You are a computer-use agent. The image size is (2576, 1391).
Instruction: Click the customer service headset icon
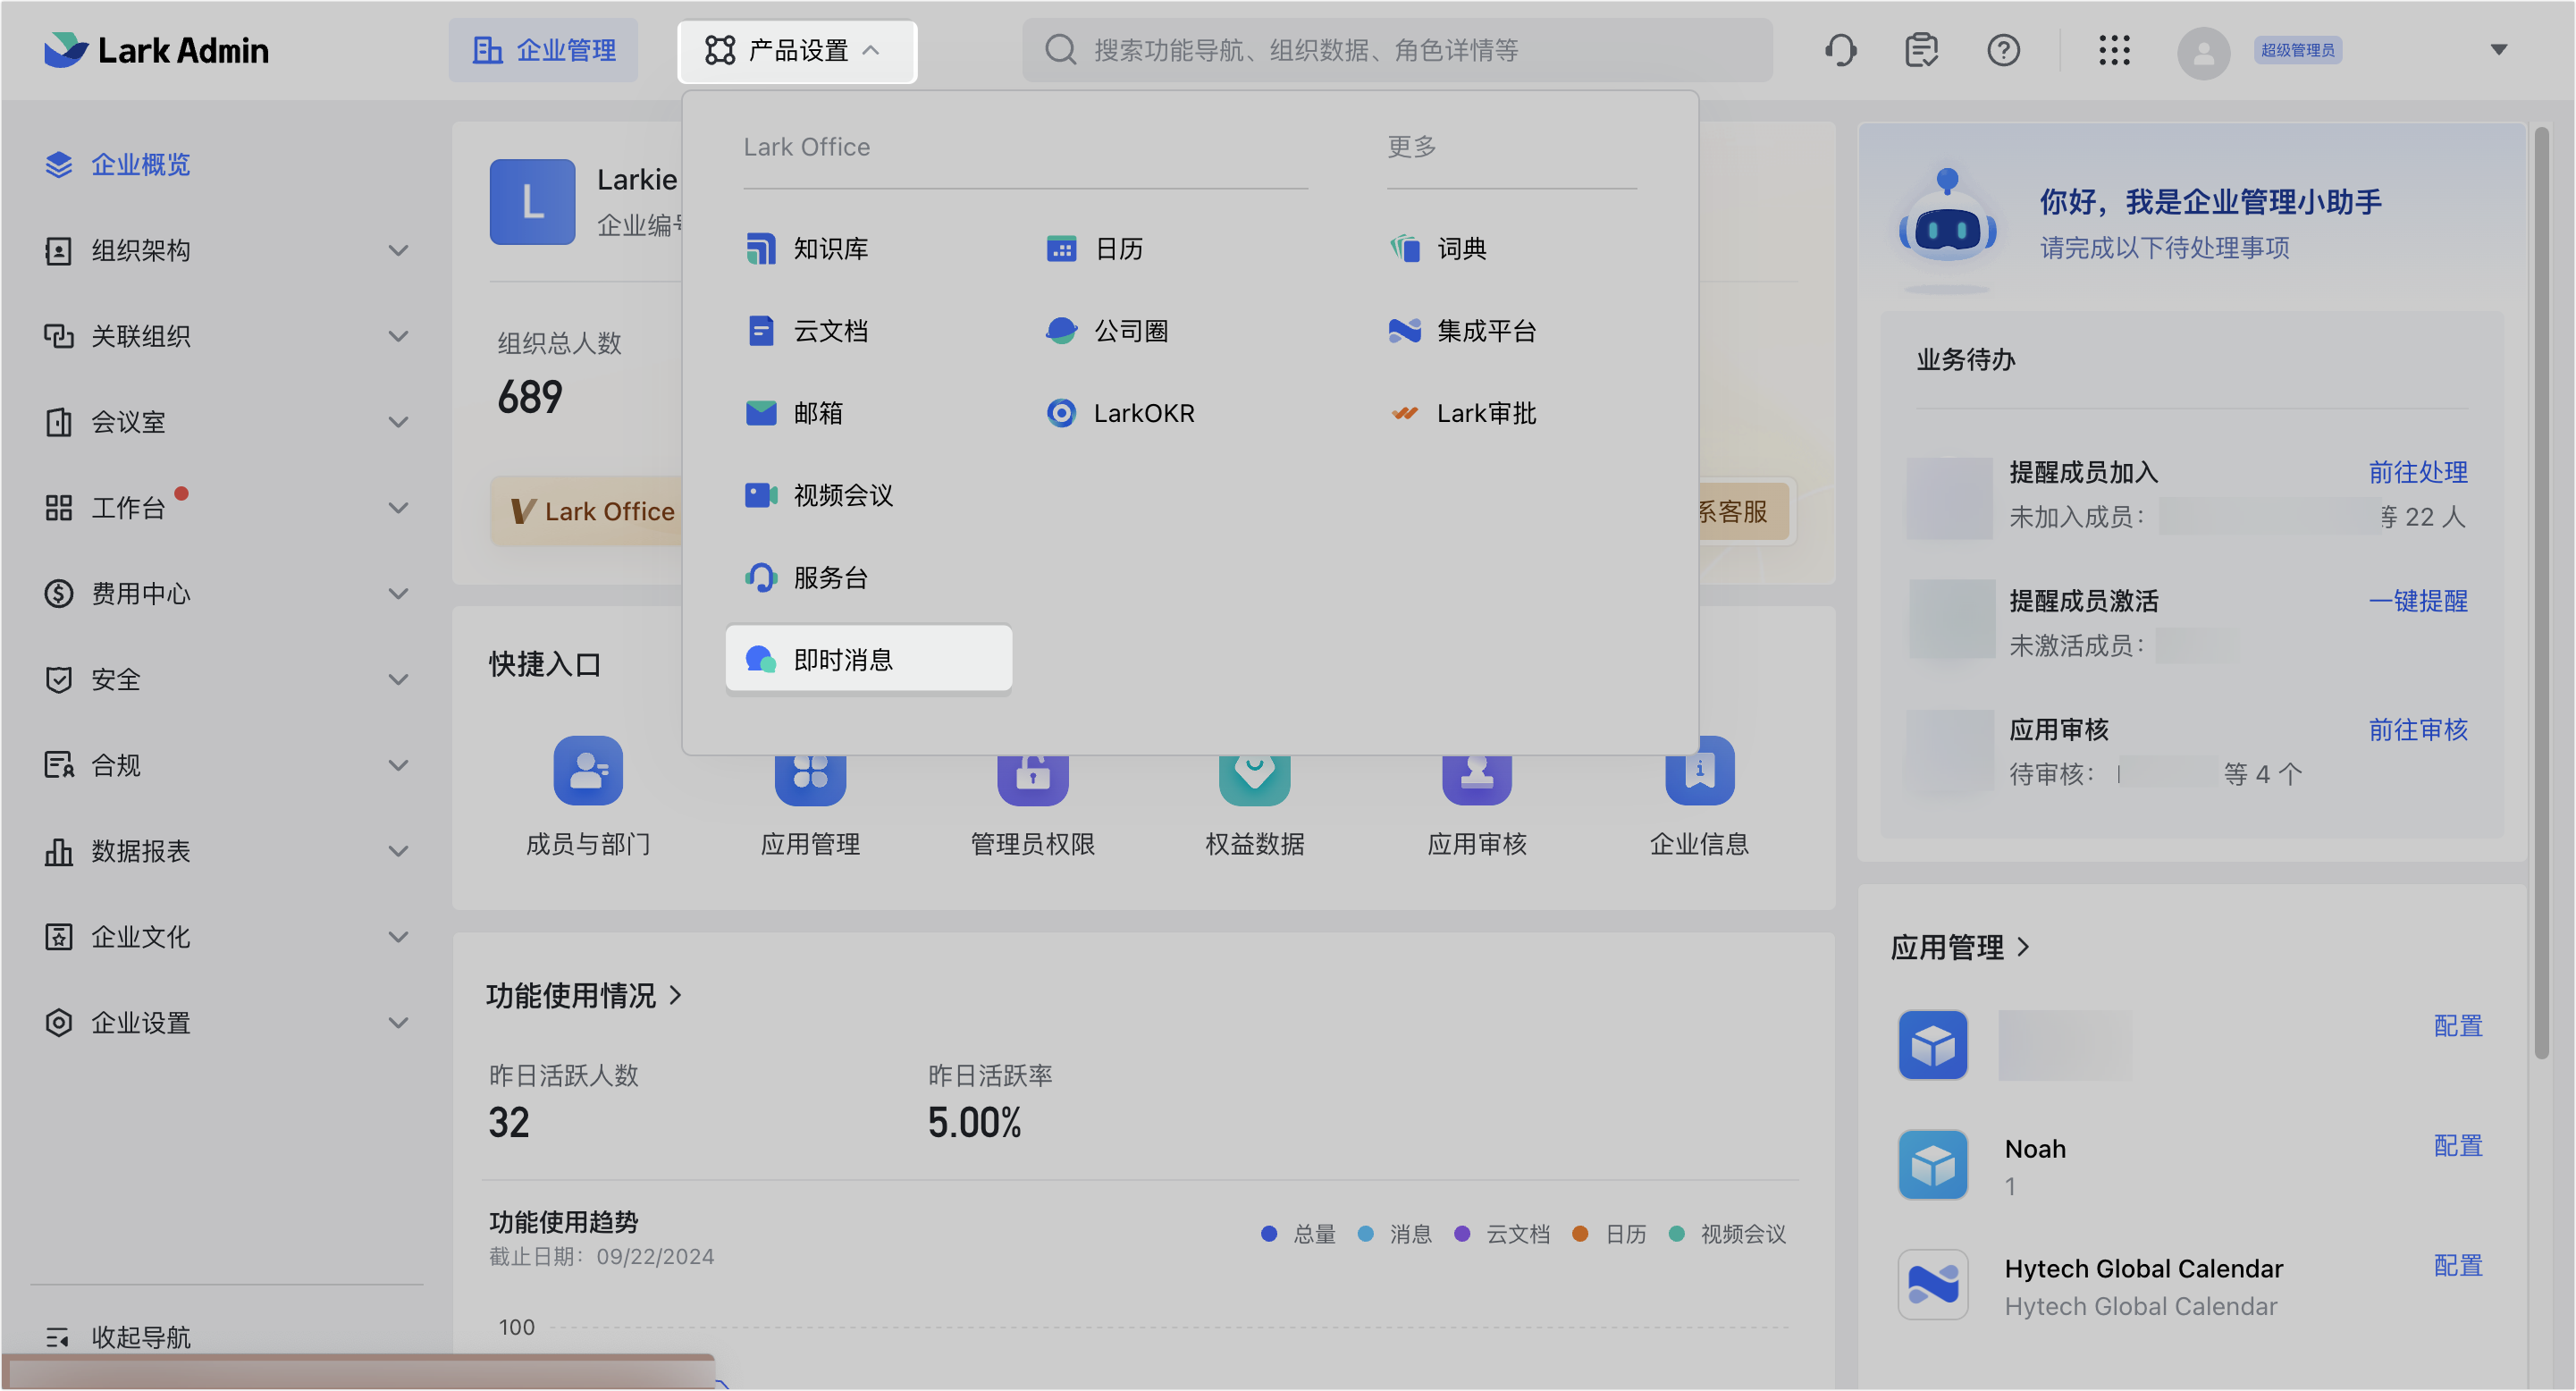(x=1840, y=50)
